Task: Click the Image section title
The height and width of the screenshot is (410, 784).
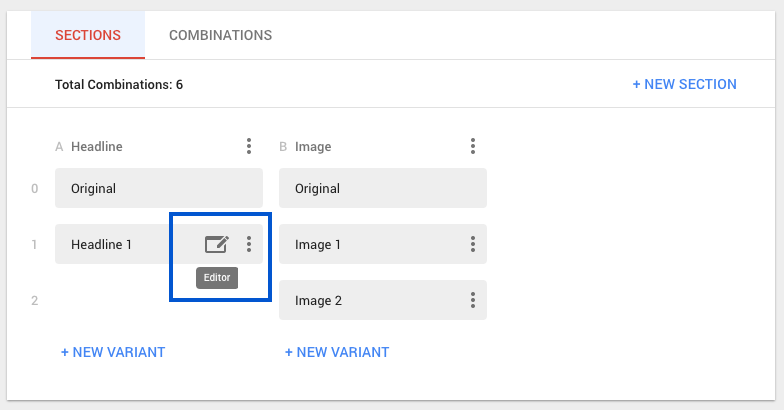Action: coord(313,147)
